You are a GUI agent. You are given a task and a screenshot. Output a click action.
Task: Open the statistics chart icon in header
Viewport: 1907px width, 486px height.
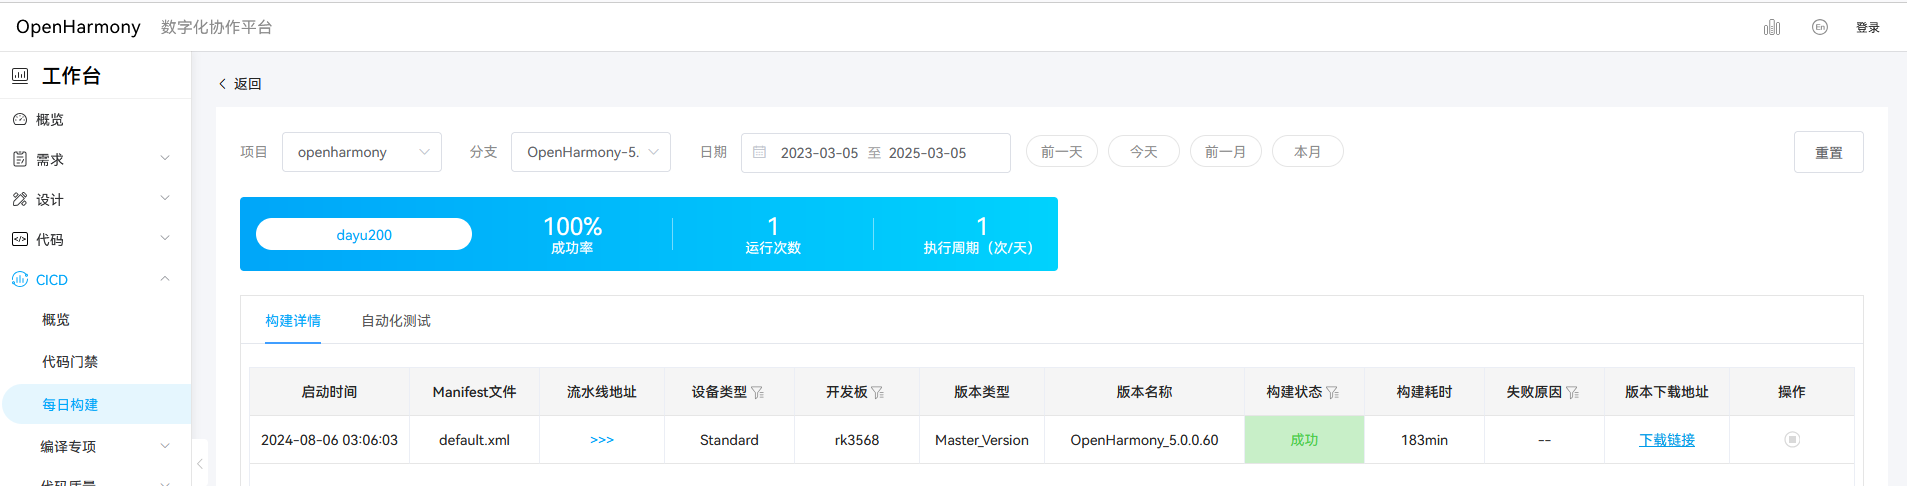(x=1772, y=27)
